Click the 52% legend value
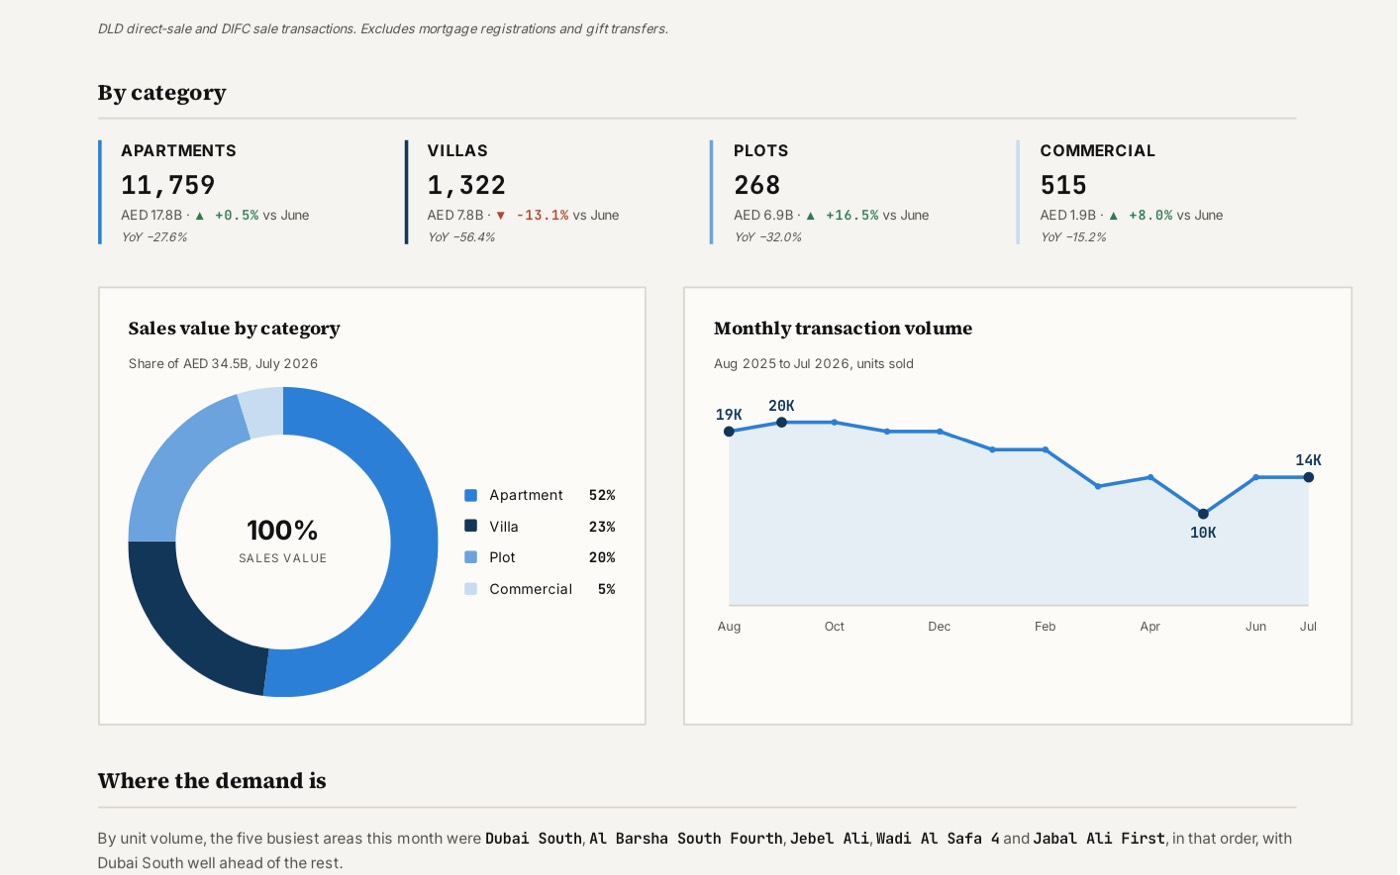 [602, 495]
